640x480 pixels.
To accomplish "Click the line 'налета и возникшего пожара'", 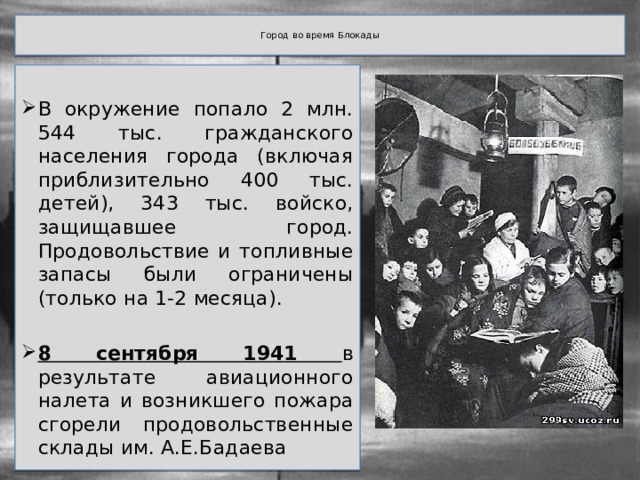I will pos(196,401).
